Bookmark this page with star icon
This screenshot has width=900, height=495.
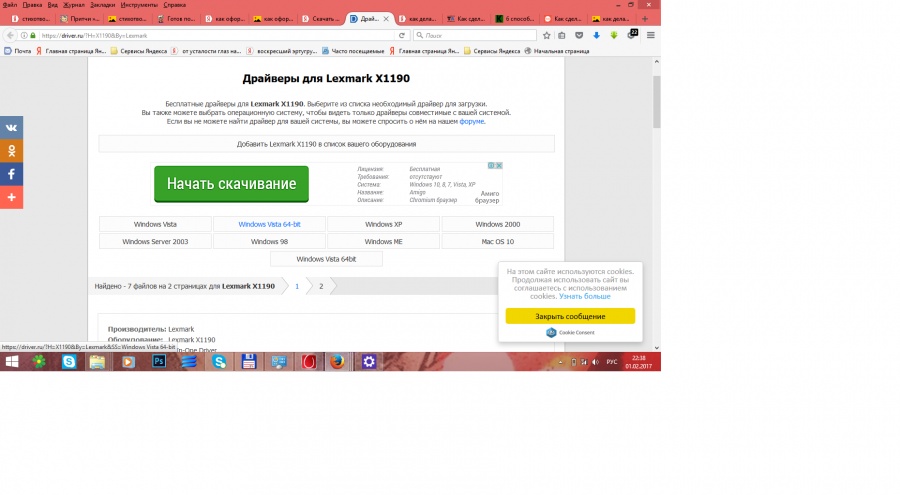click(x=546, y=36)
